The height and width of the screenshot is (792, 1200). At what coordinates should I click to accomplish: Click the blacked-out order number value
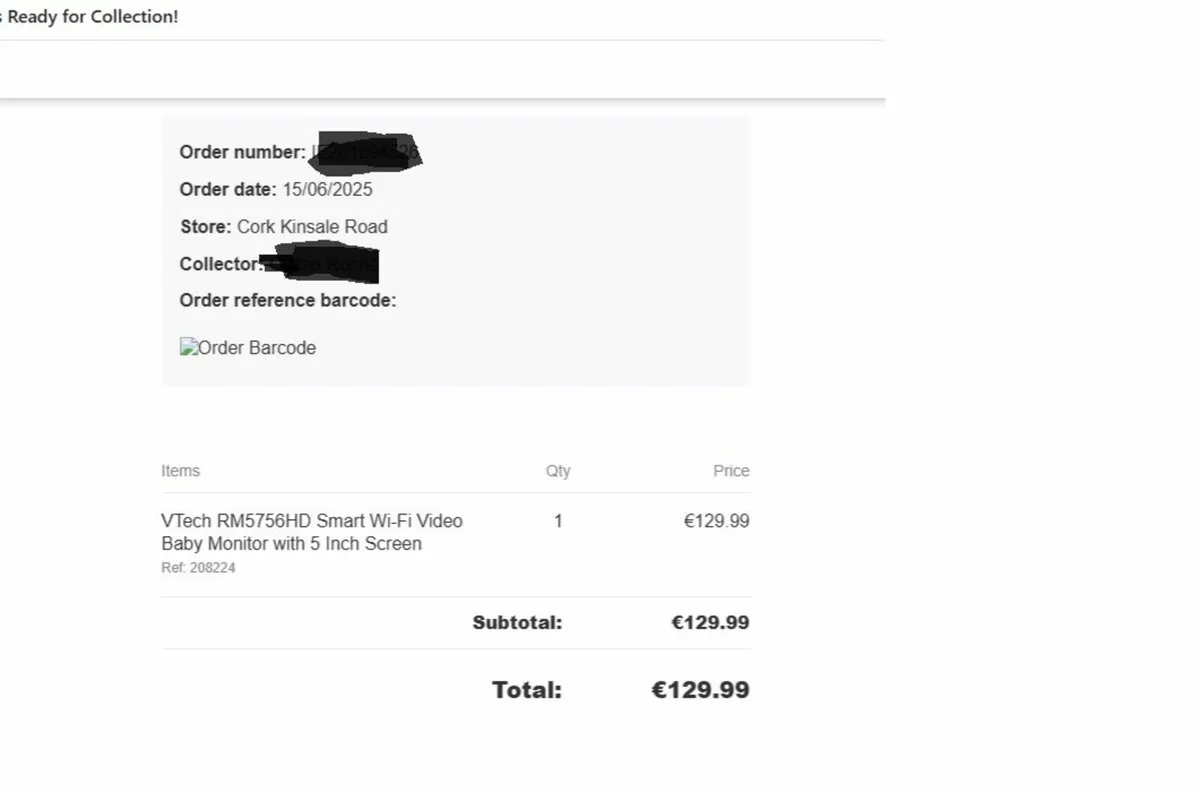click(x=366, y=152)
